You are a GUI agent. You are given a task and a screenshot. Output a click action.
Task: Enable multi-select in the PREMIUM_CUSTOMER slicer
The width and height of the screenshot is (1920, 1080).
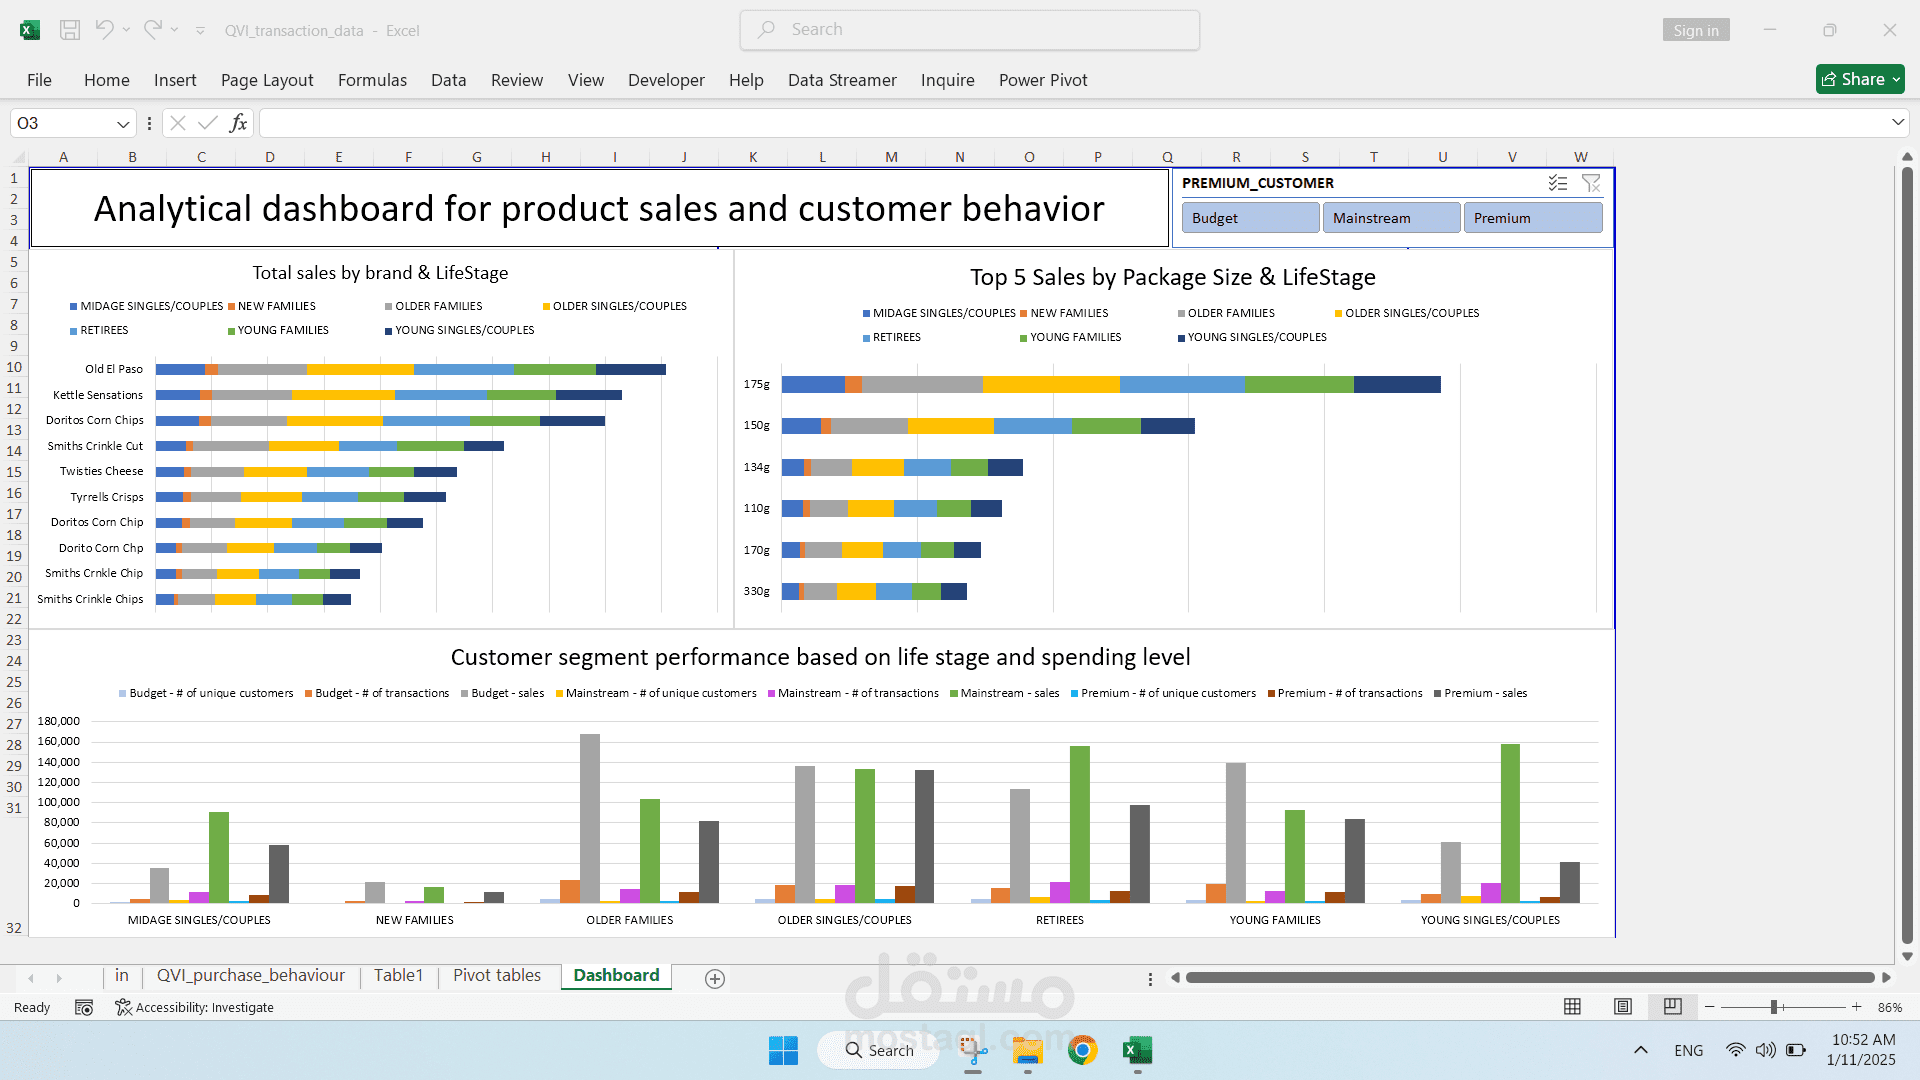[1557, 183]
